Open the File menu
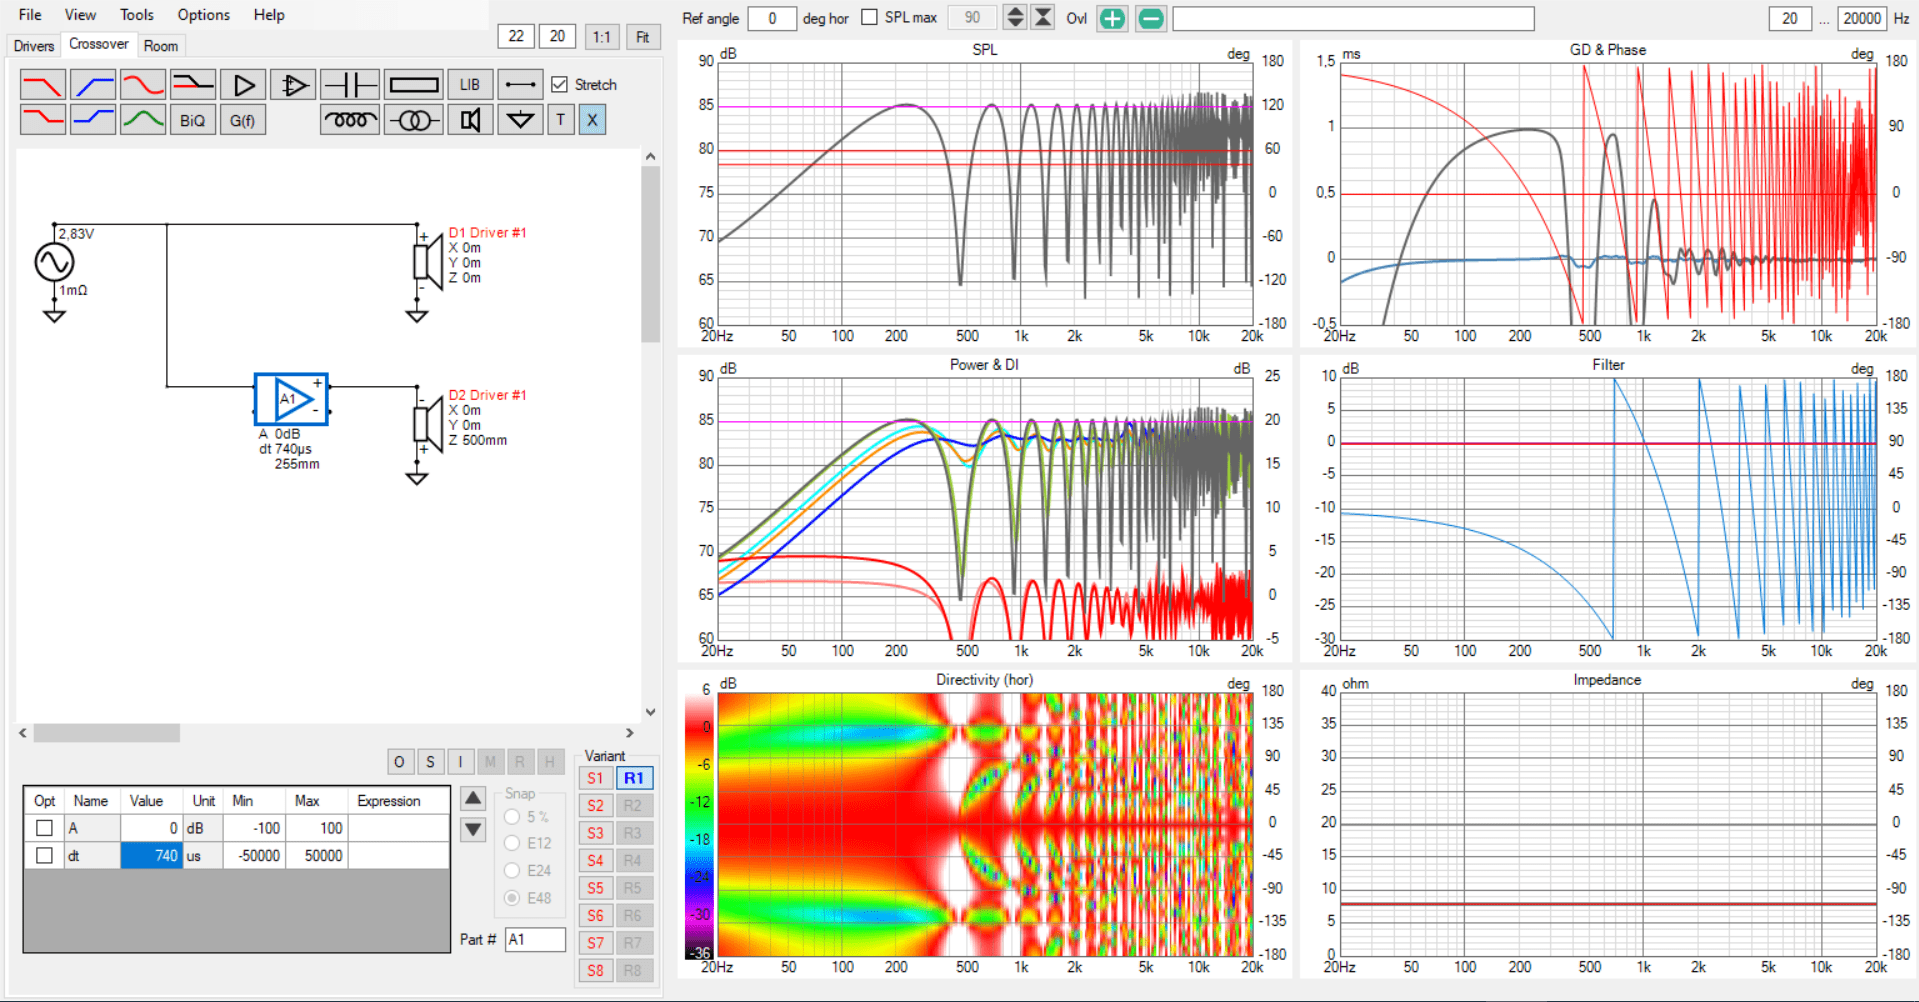Viewport: 1919px width, 1002px height. click(30, 15)
